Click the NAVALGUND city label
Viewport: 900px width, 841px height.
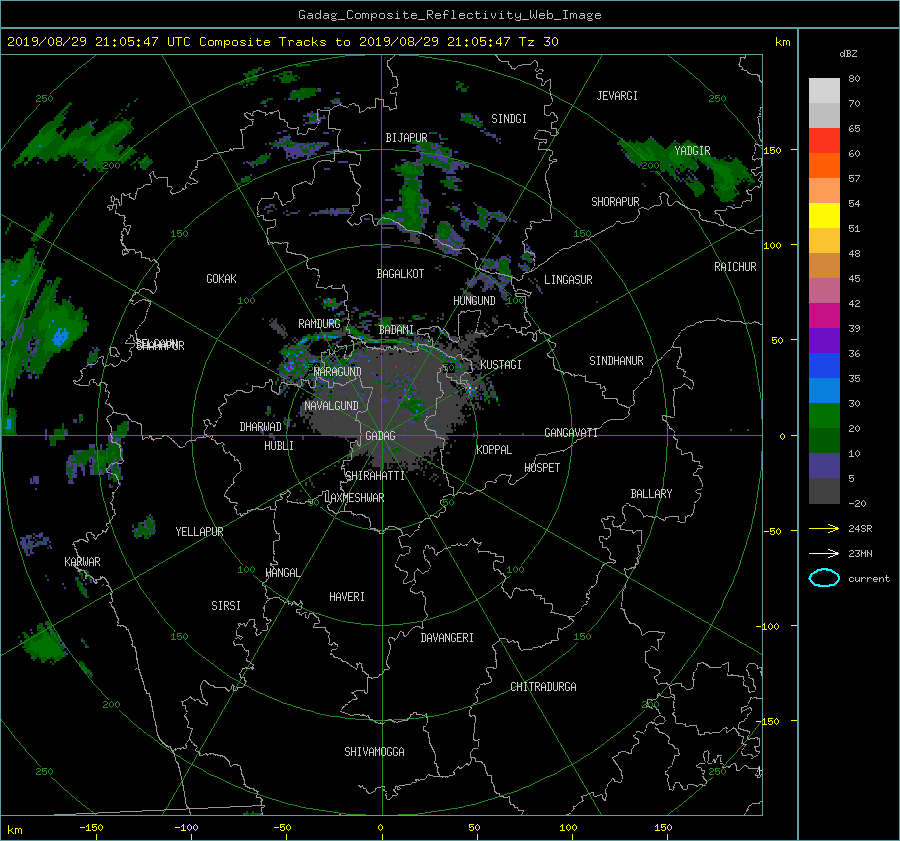[331, 406]
